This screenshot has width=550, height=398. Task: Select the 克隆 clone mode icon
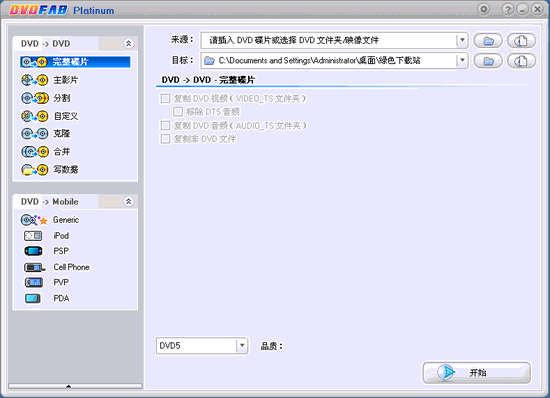click(x=34, y=134)
